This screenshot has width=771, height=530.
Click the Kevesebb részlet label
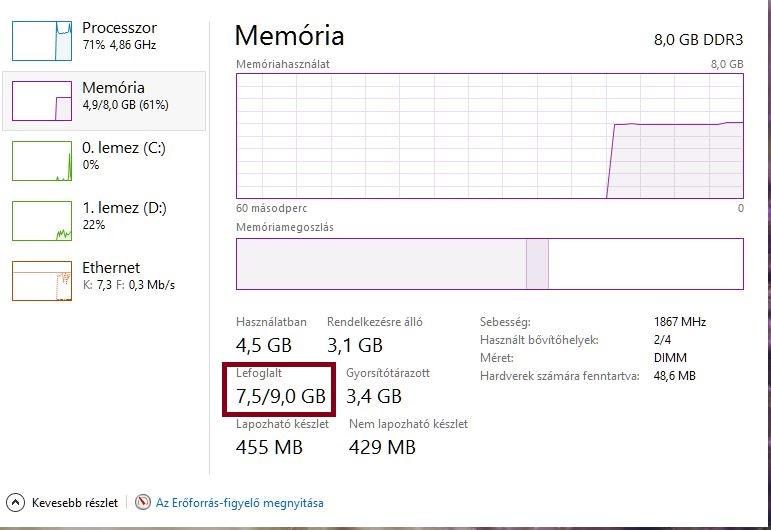pyautogui.click(x=75, y=503)
